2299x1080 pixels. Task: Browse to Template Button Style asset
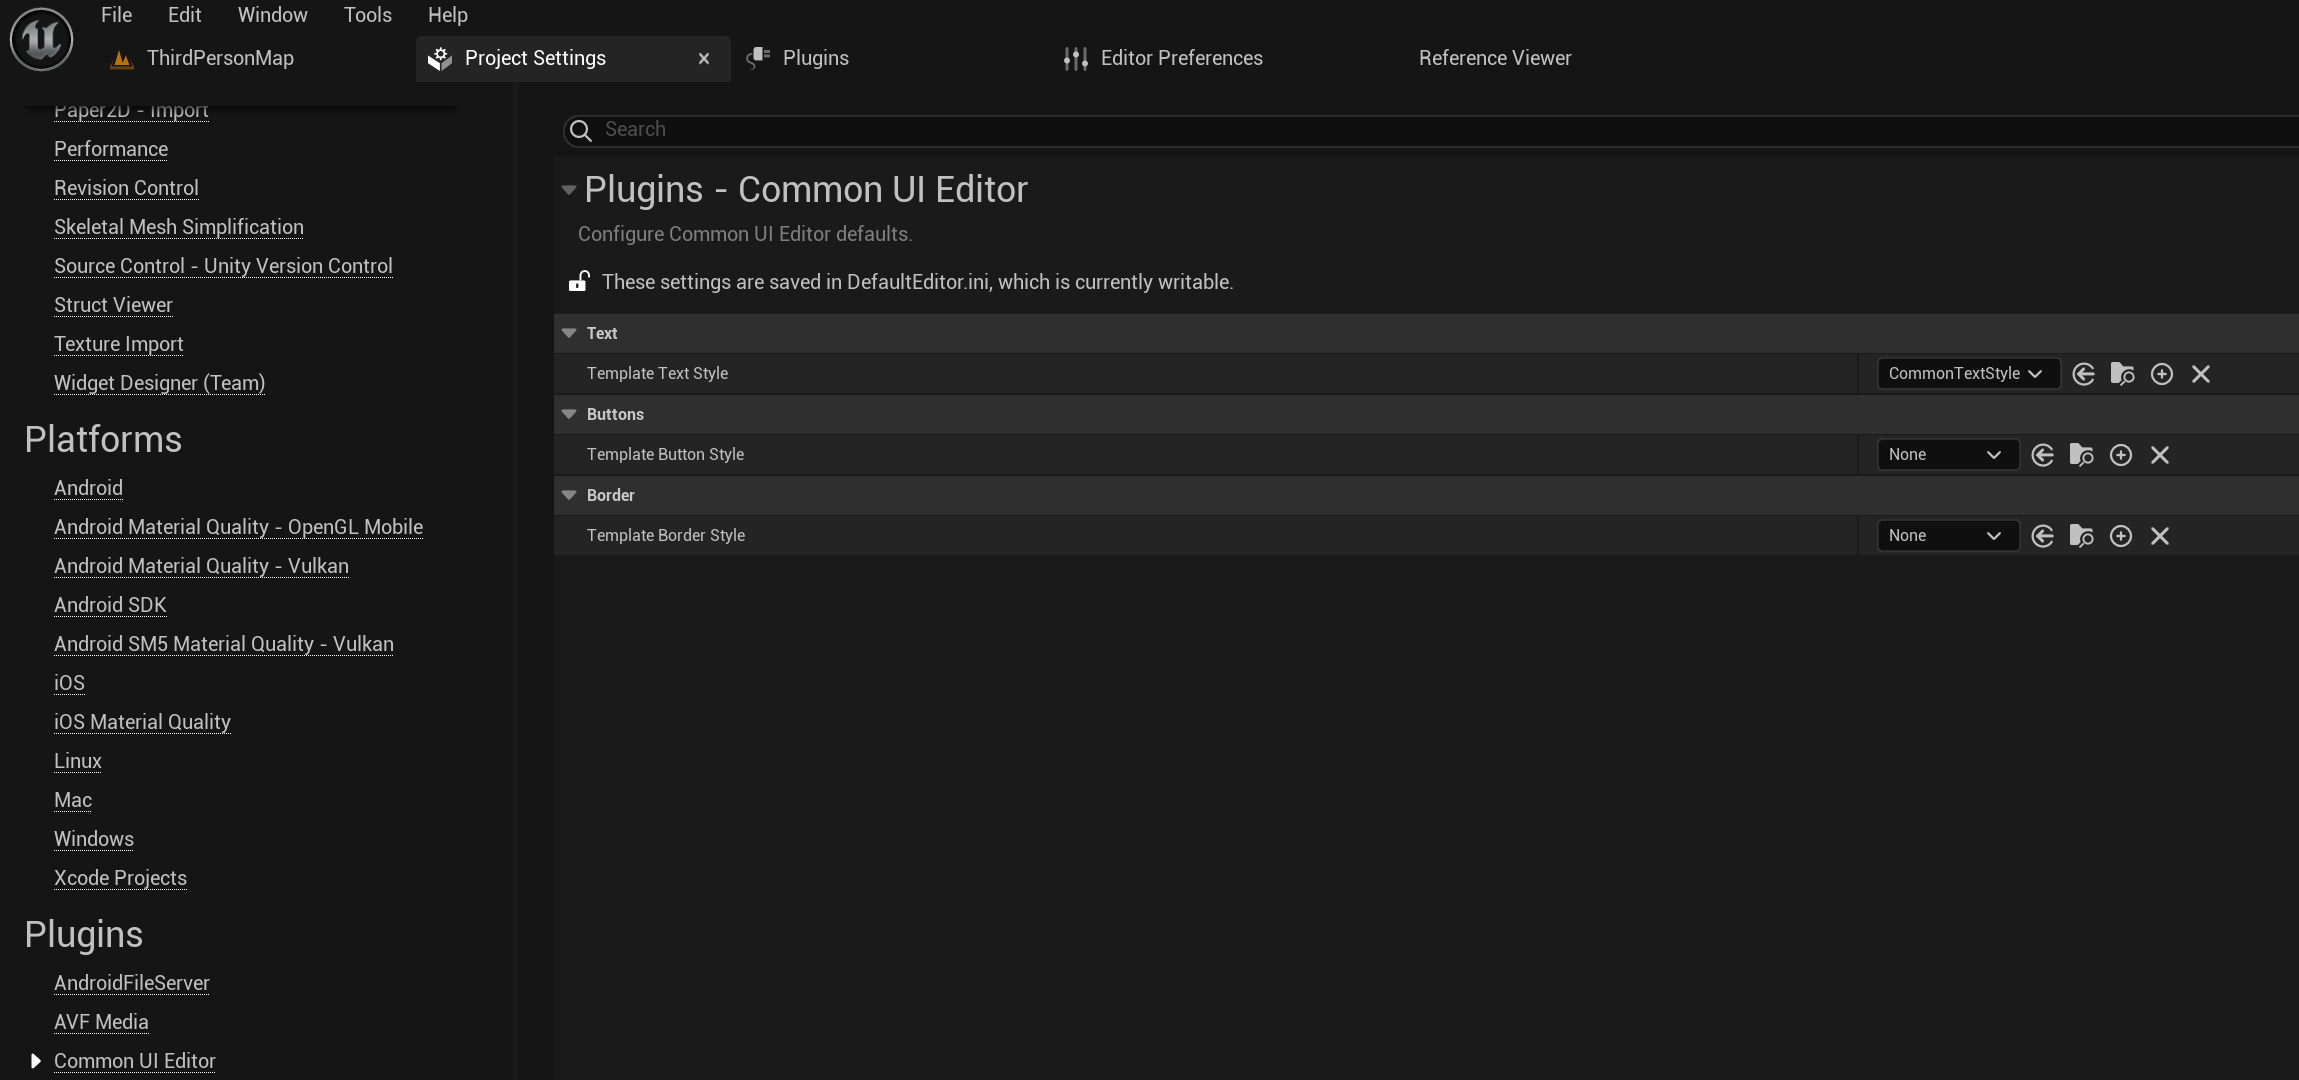coord(2081,455)
